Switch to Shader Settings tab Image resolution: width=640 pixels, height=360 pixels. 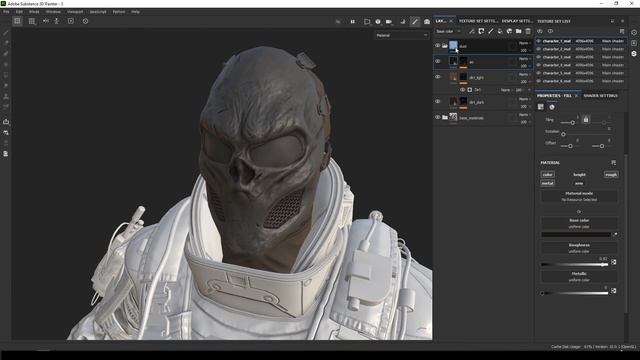tap(600, 96)
